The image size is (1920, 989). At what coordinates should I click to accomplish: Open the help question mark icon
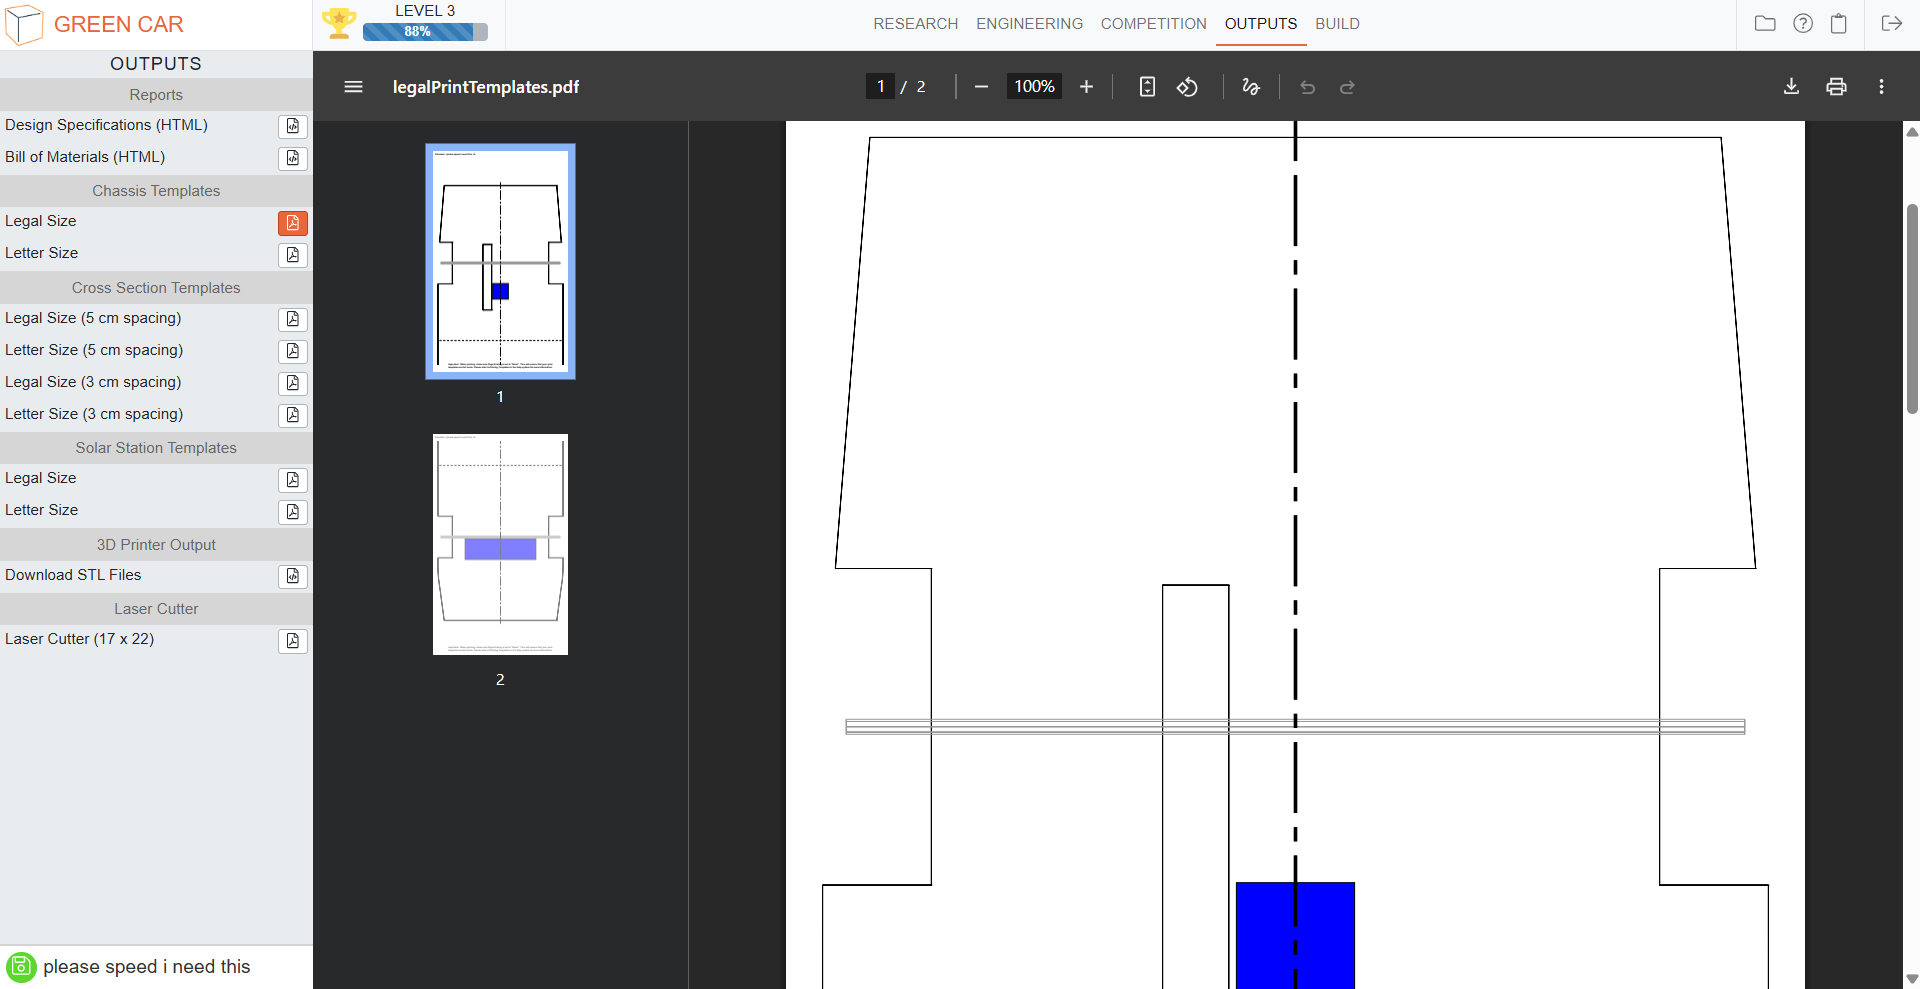coord(1802,24)
